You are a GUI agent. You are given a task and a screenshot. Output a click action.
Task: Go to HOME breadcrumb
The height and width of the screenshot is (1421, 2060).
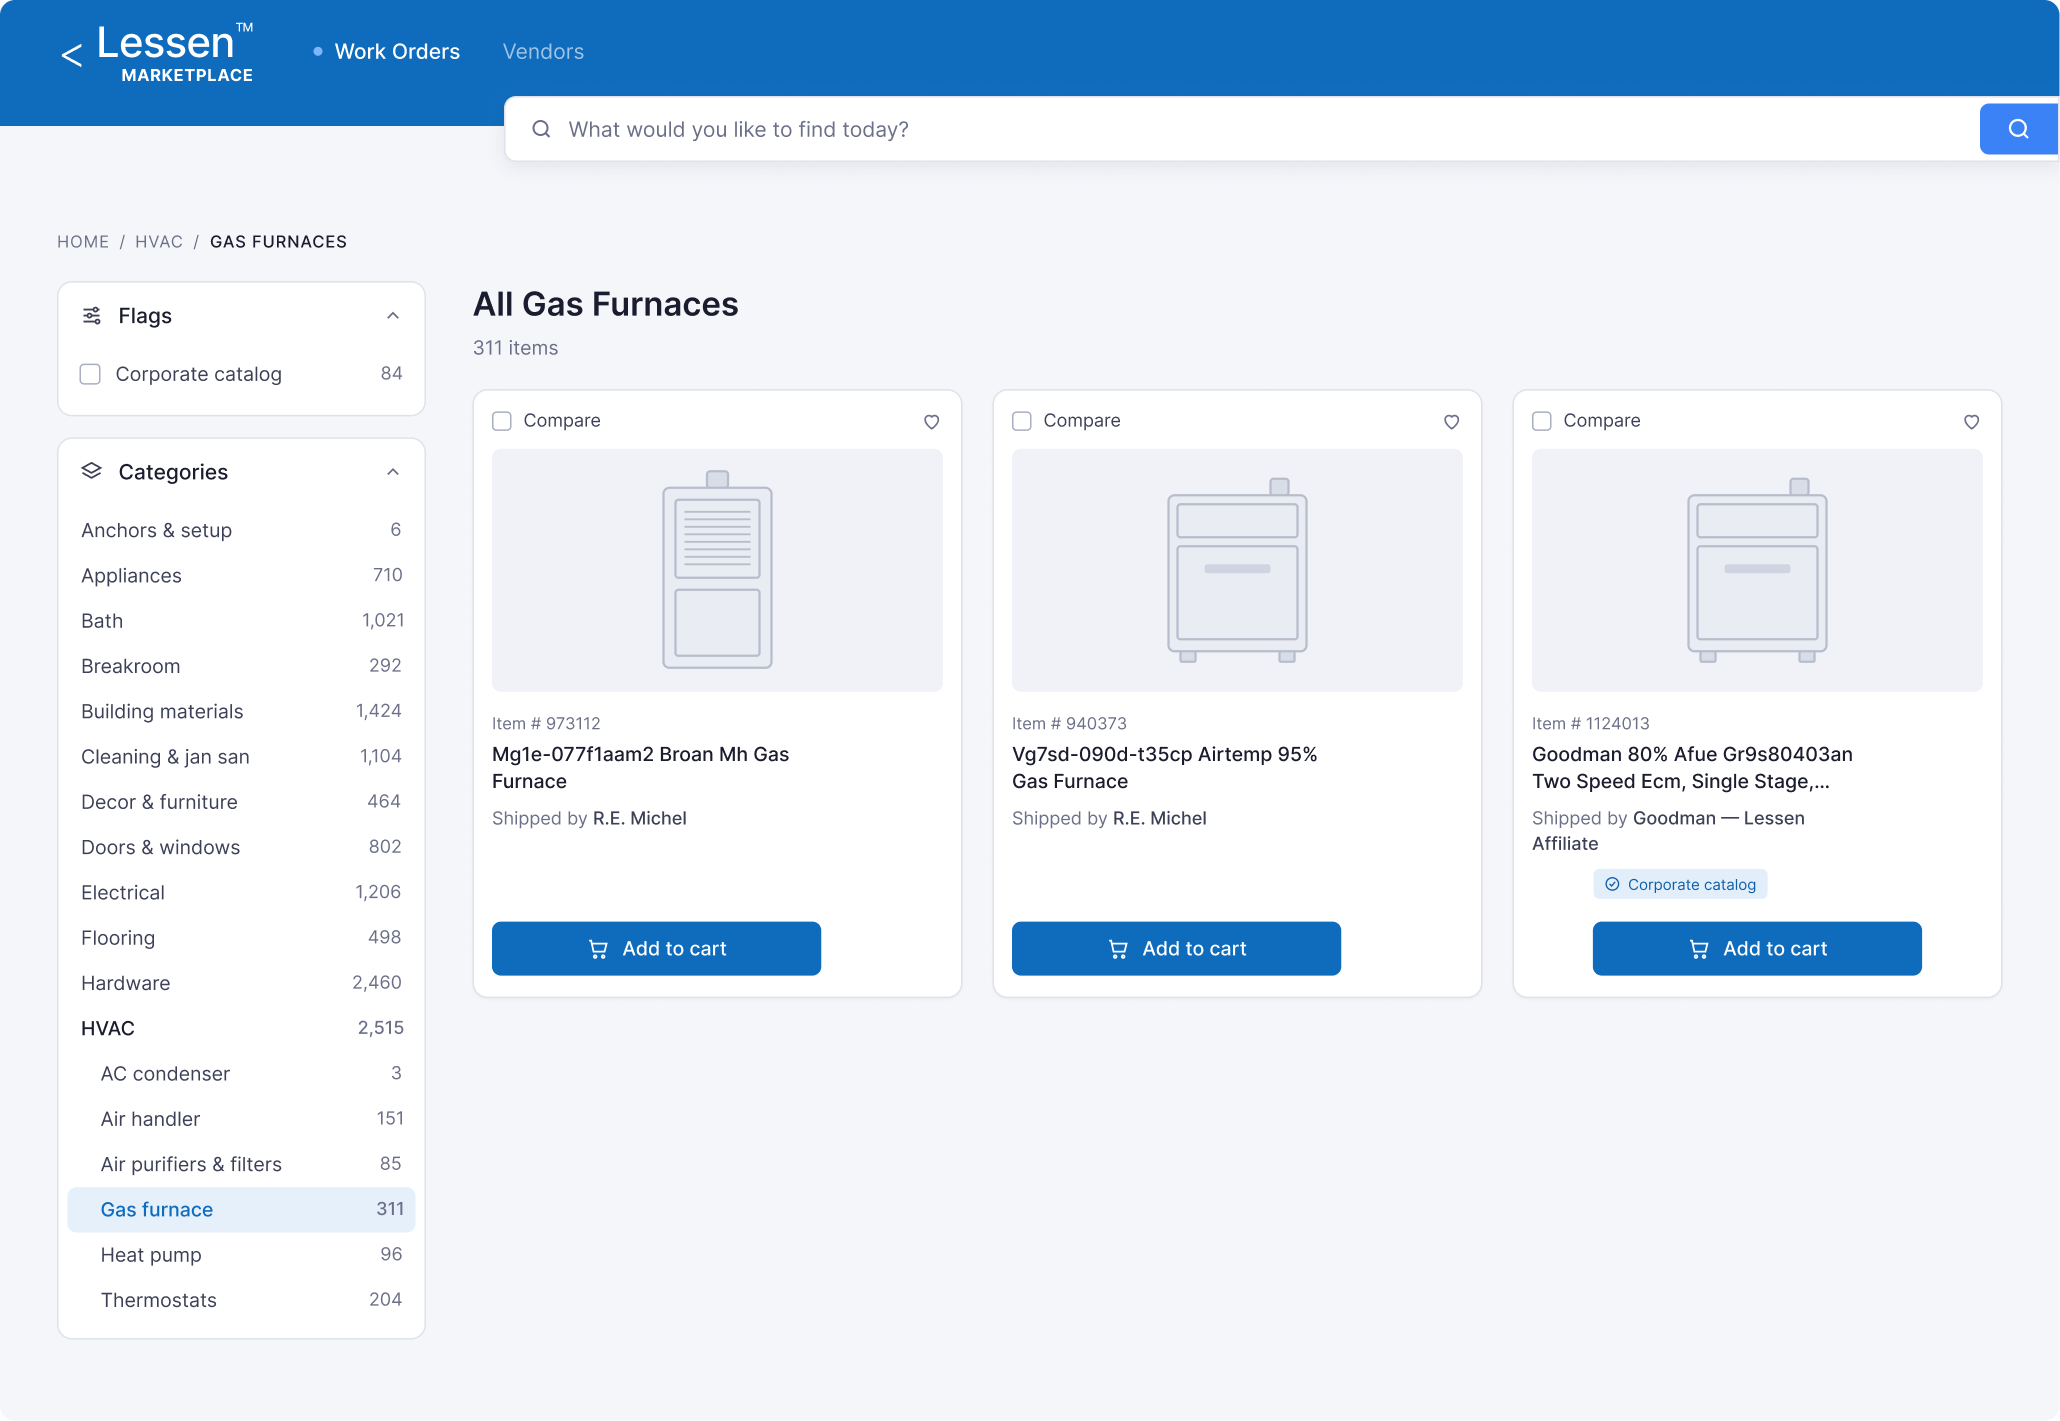[x=83, y=242]
